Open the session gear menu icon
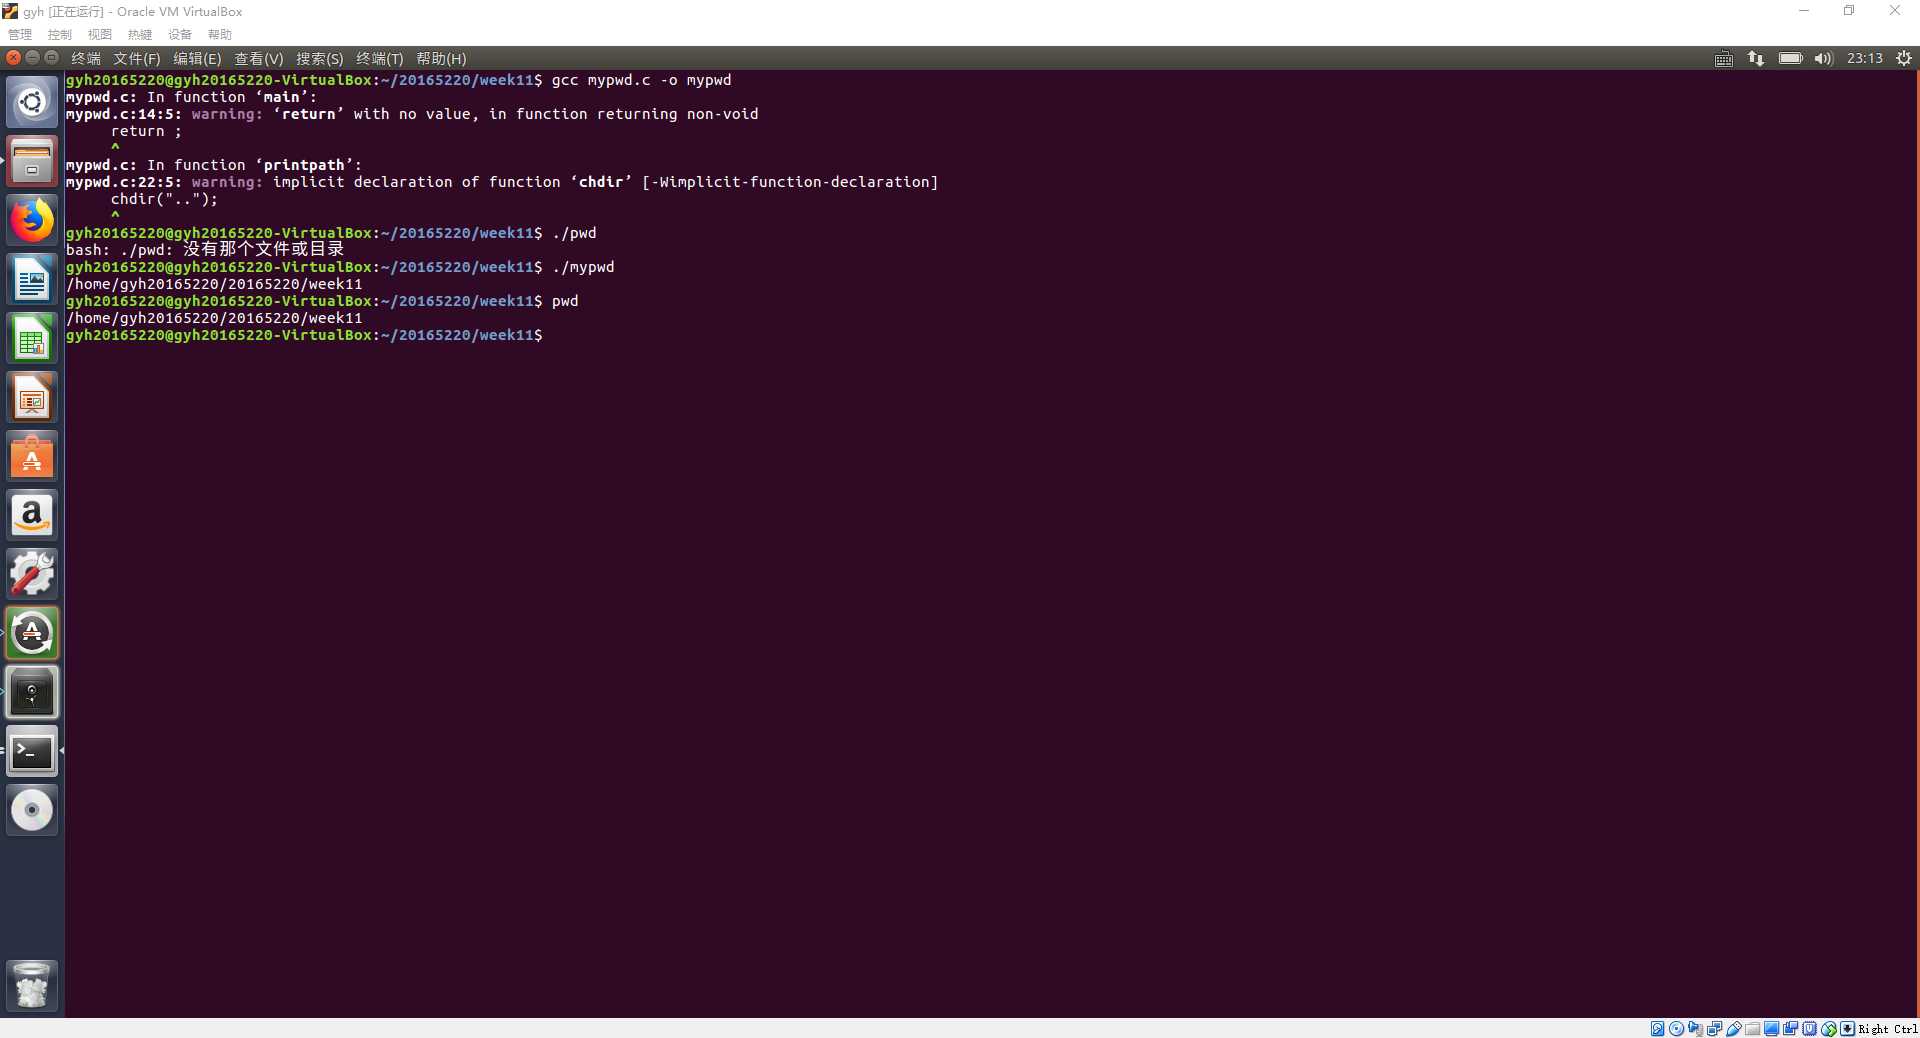The width and height of the screenshot is (1920, 1038). coord(1904,59)
